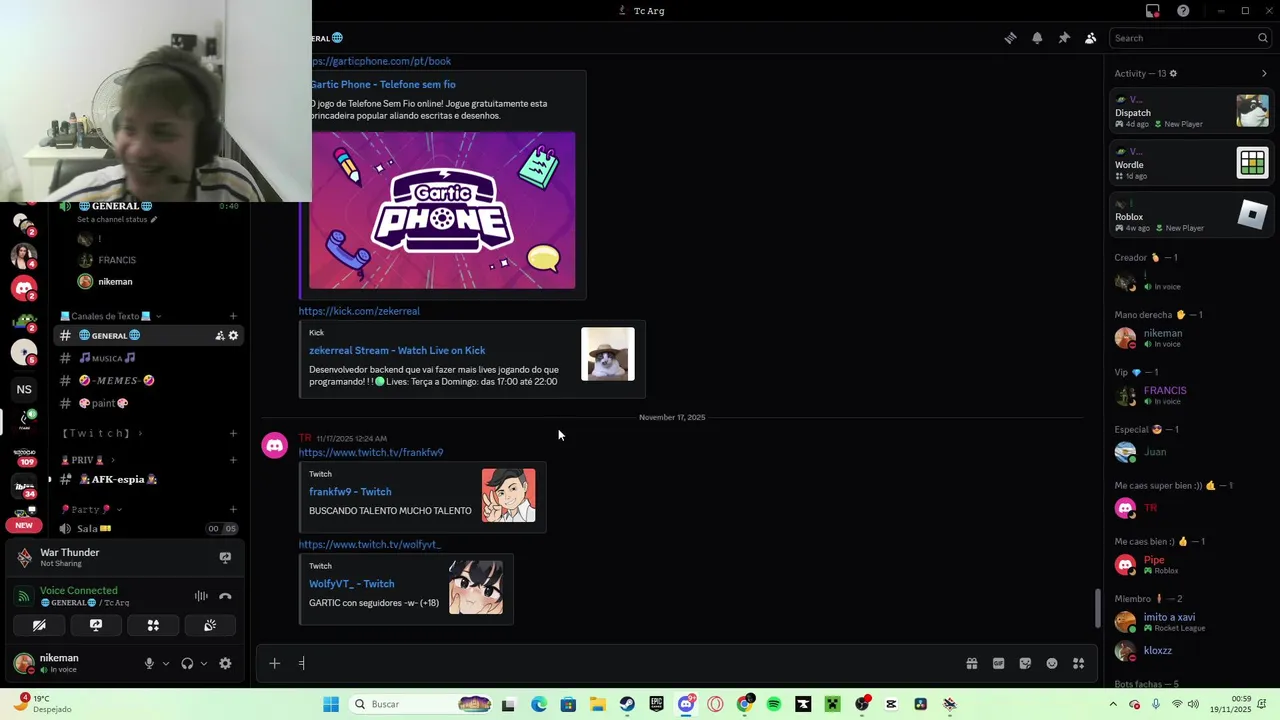Open the Roblox activity card
This screenshot has width=1280, height=720.
(1191, 215)
